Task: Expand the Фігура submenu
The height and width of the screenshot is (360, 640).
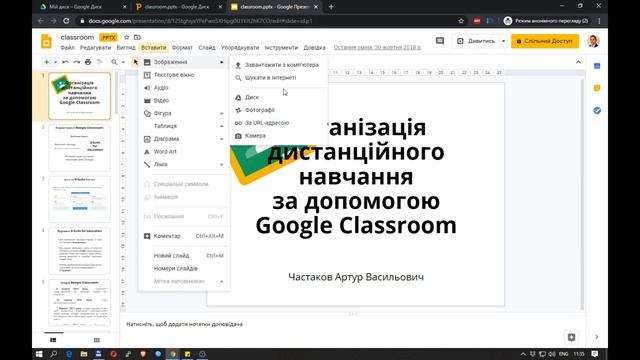Action: 222,113
